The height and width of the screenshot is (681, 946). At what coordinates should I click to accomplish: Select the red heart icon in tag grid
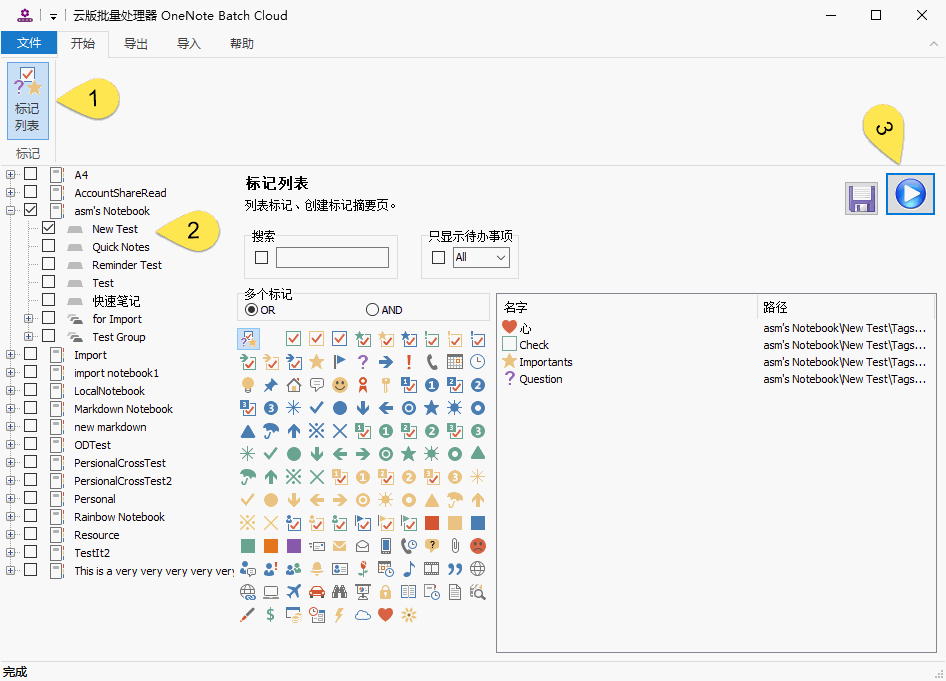click(386, 615)
